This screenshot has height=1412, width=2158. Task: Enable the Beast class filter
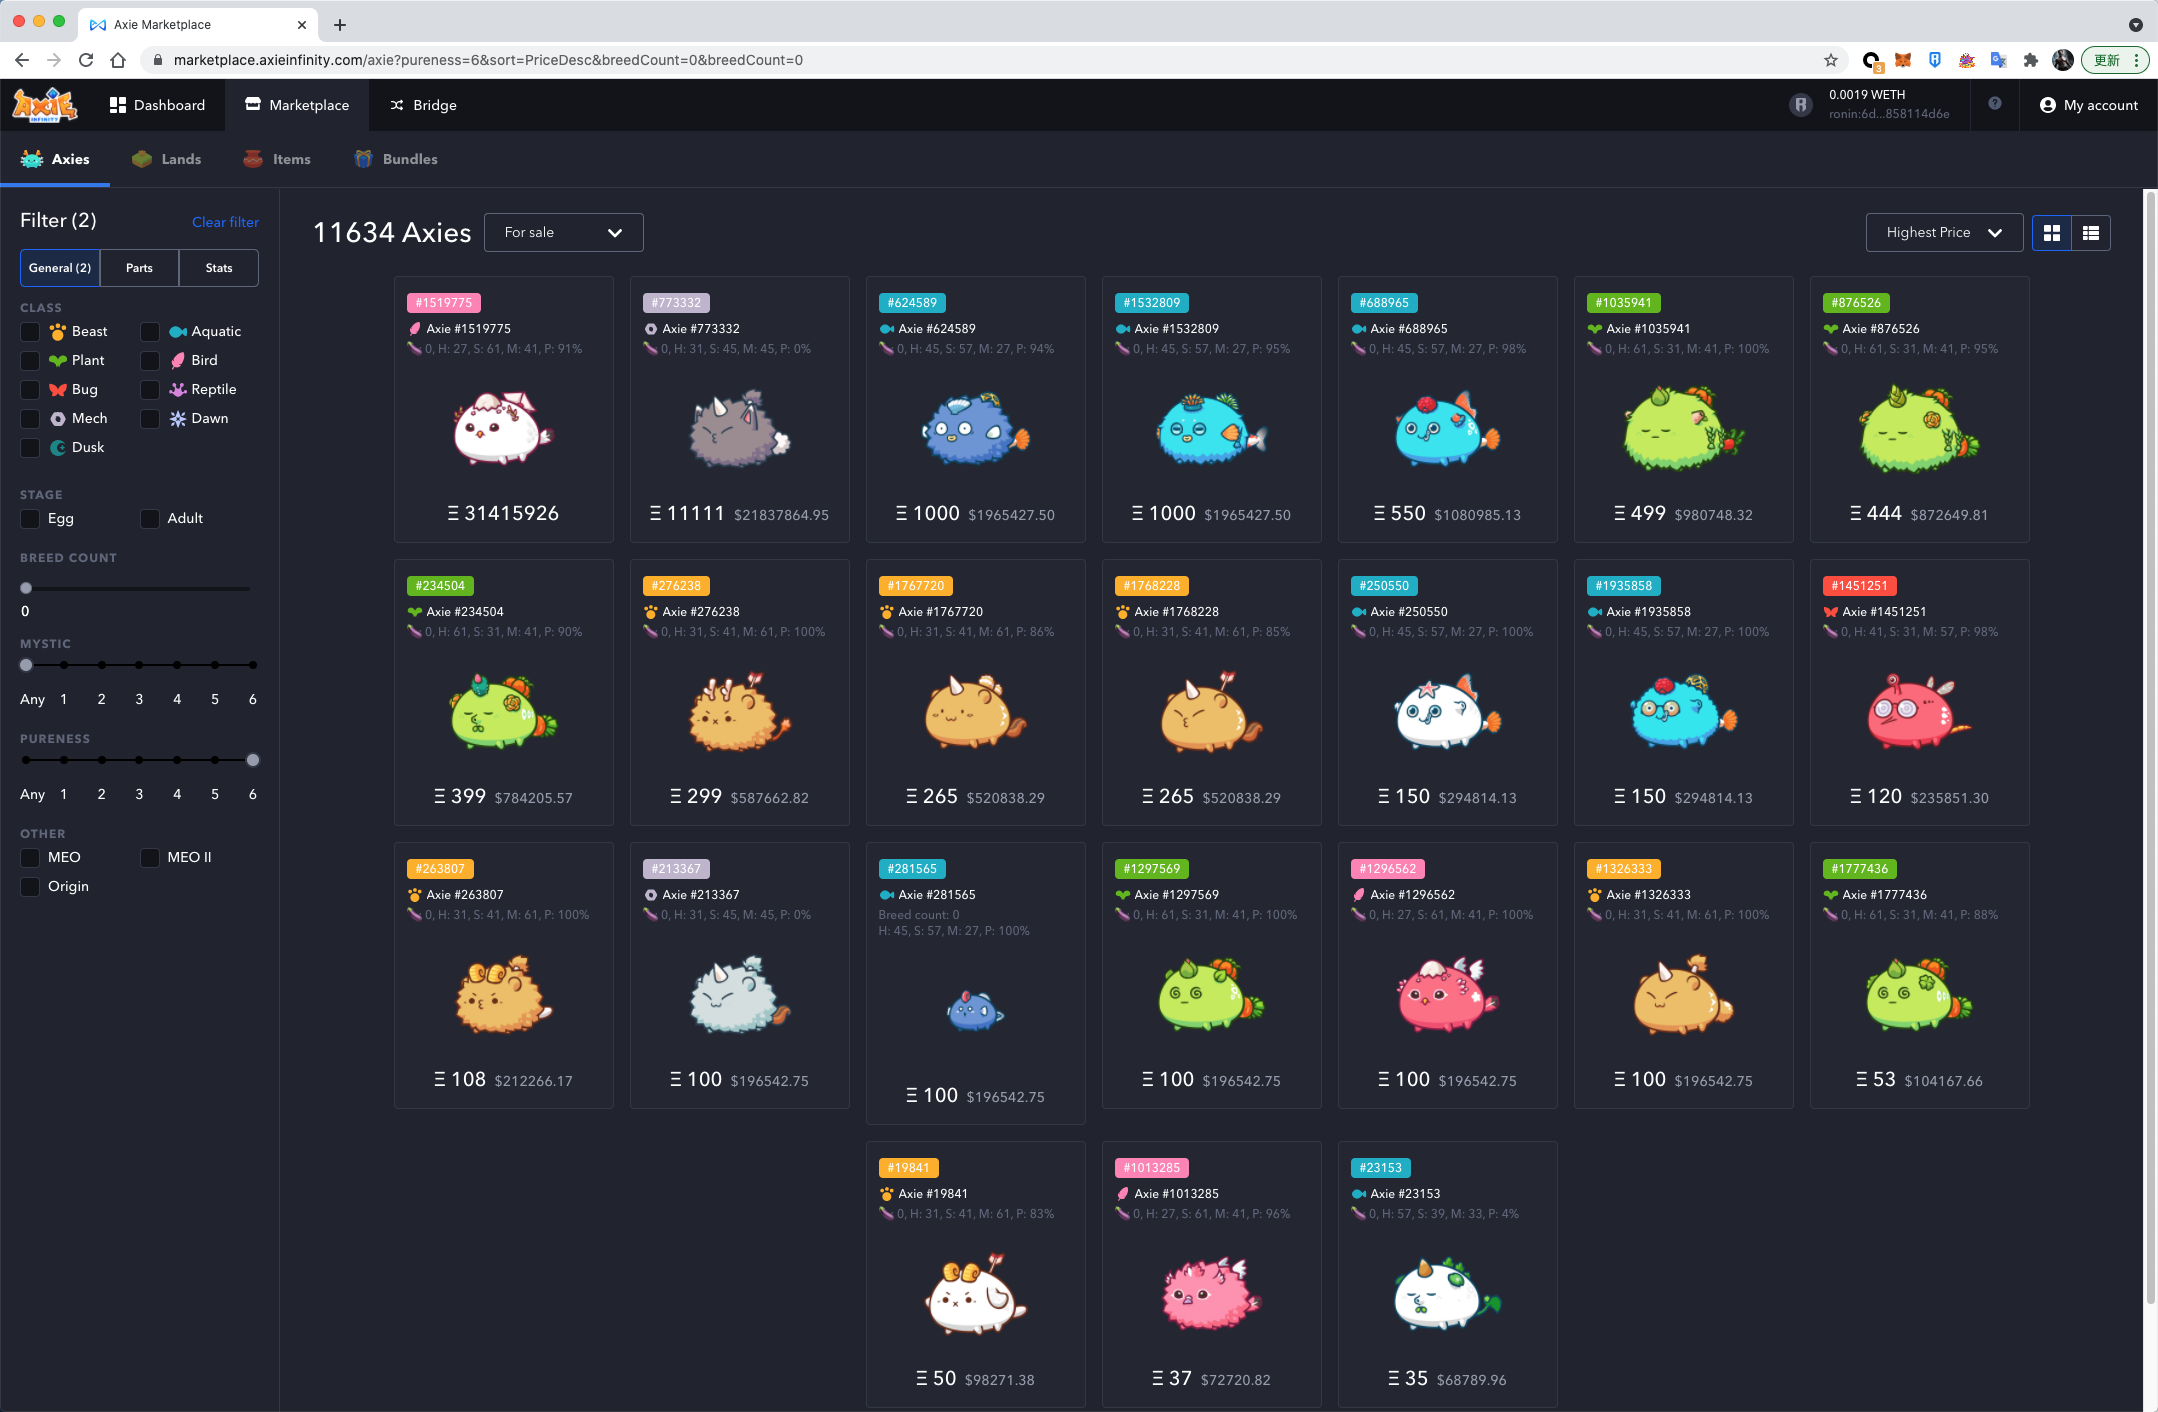point(30,331)
